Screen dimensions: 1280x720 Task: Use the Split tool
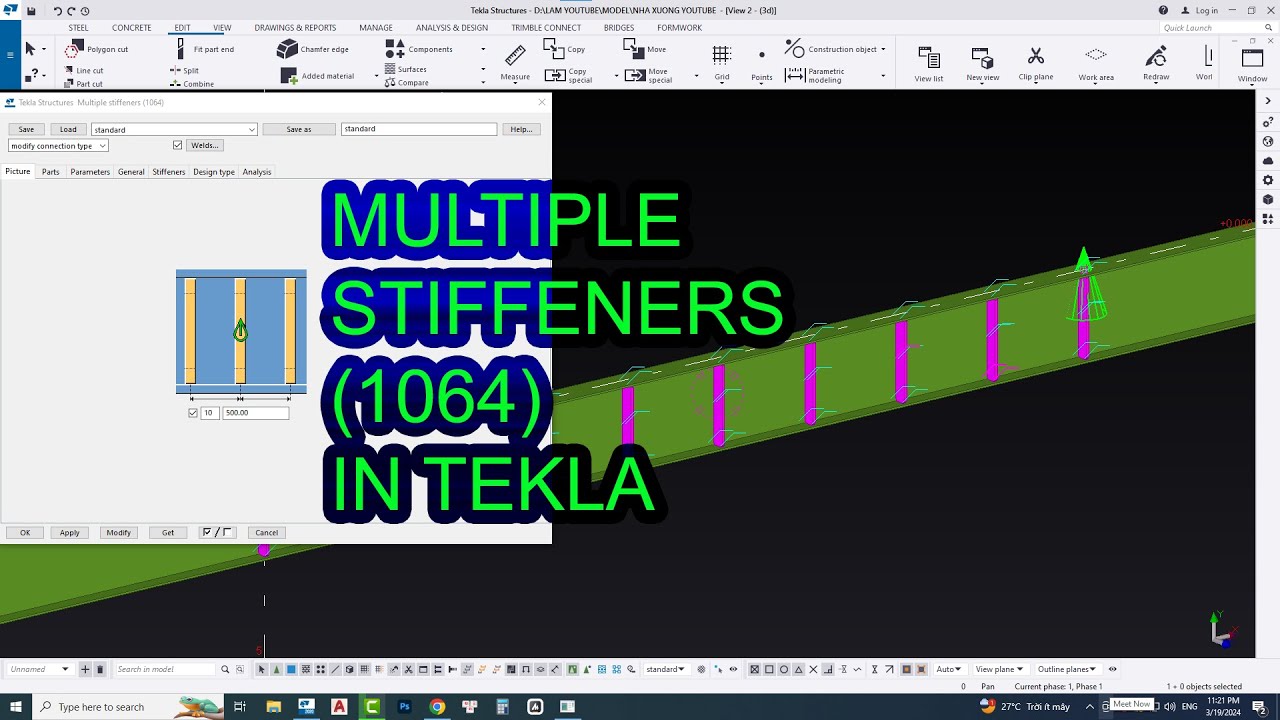click(x=184, y=71)
